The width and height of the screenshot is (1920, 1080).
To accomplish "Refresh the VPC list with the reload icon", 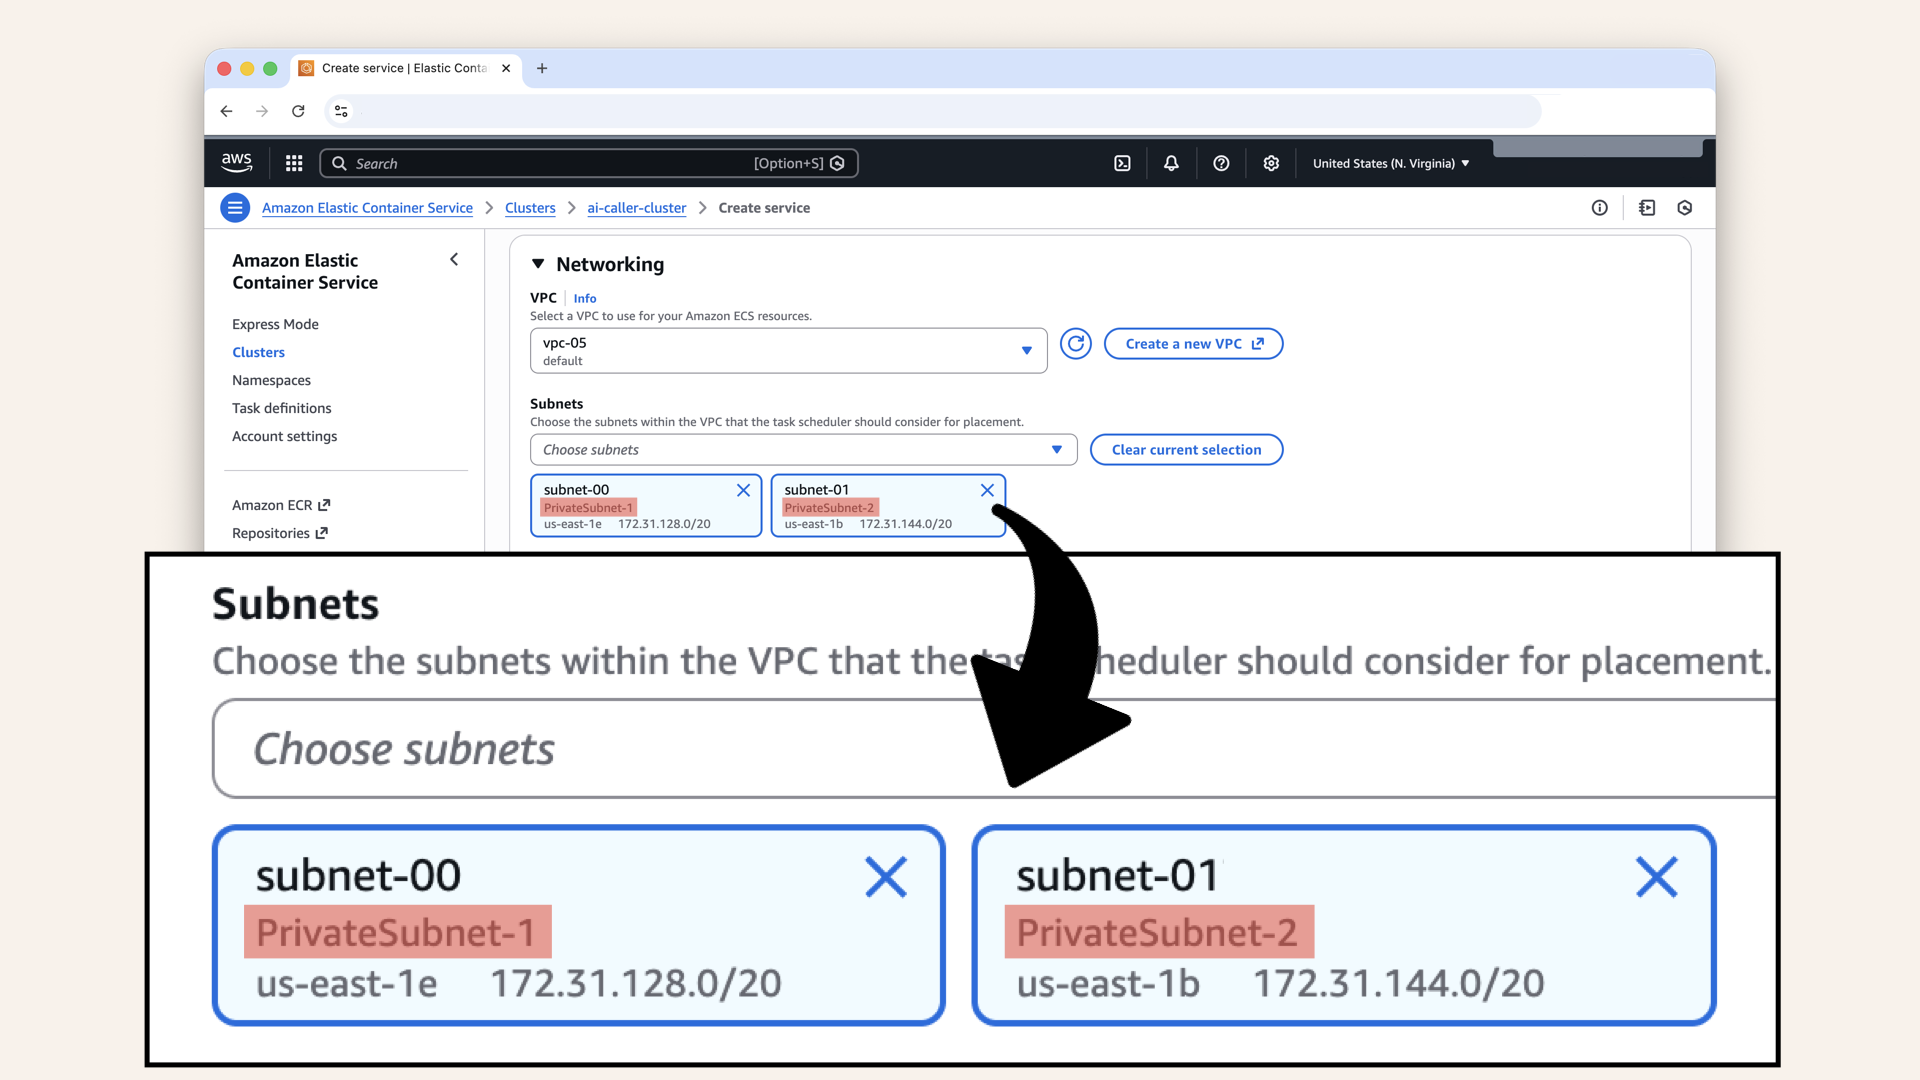I will click(1075, 343).
